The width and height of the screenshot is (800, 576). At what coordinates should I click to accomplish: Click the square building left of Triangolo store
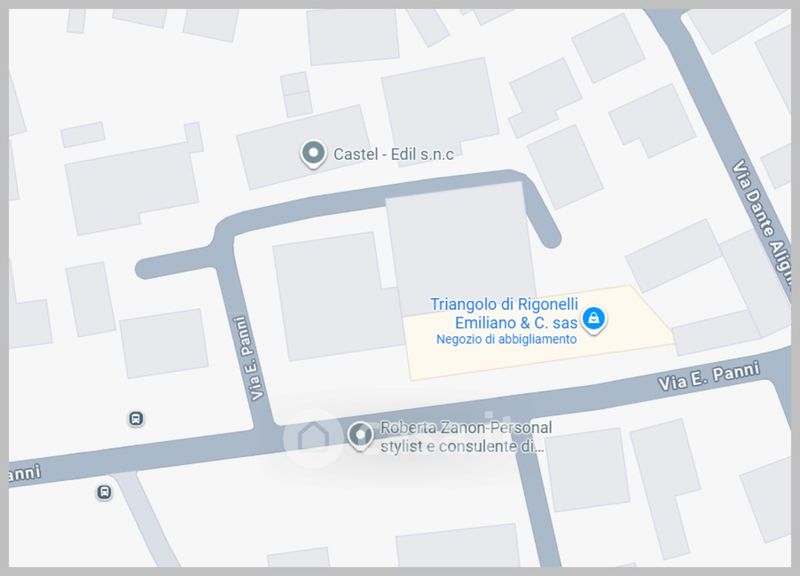pos(336,296)
